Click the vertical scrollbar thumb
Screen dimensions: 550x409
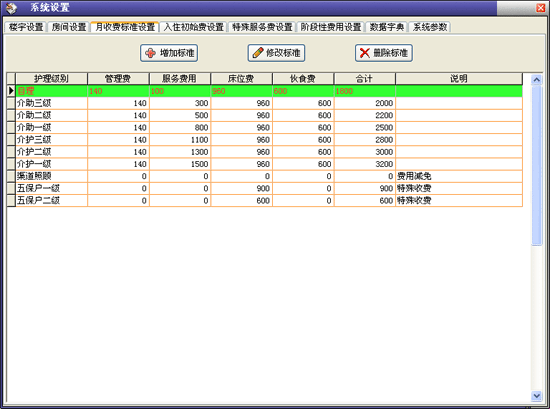(x=536, y=166)
